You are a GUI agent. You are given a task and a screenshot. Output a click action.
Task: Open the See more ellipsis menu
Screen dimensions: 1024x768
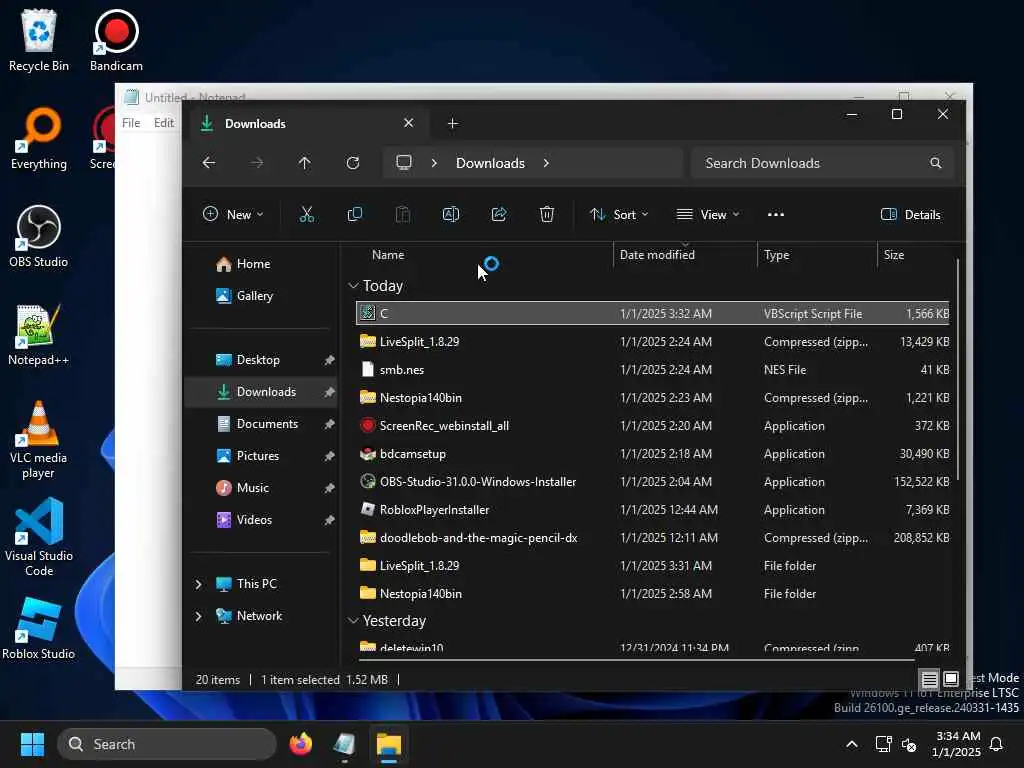tap(775, 214)
